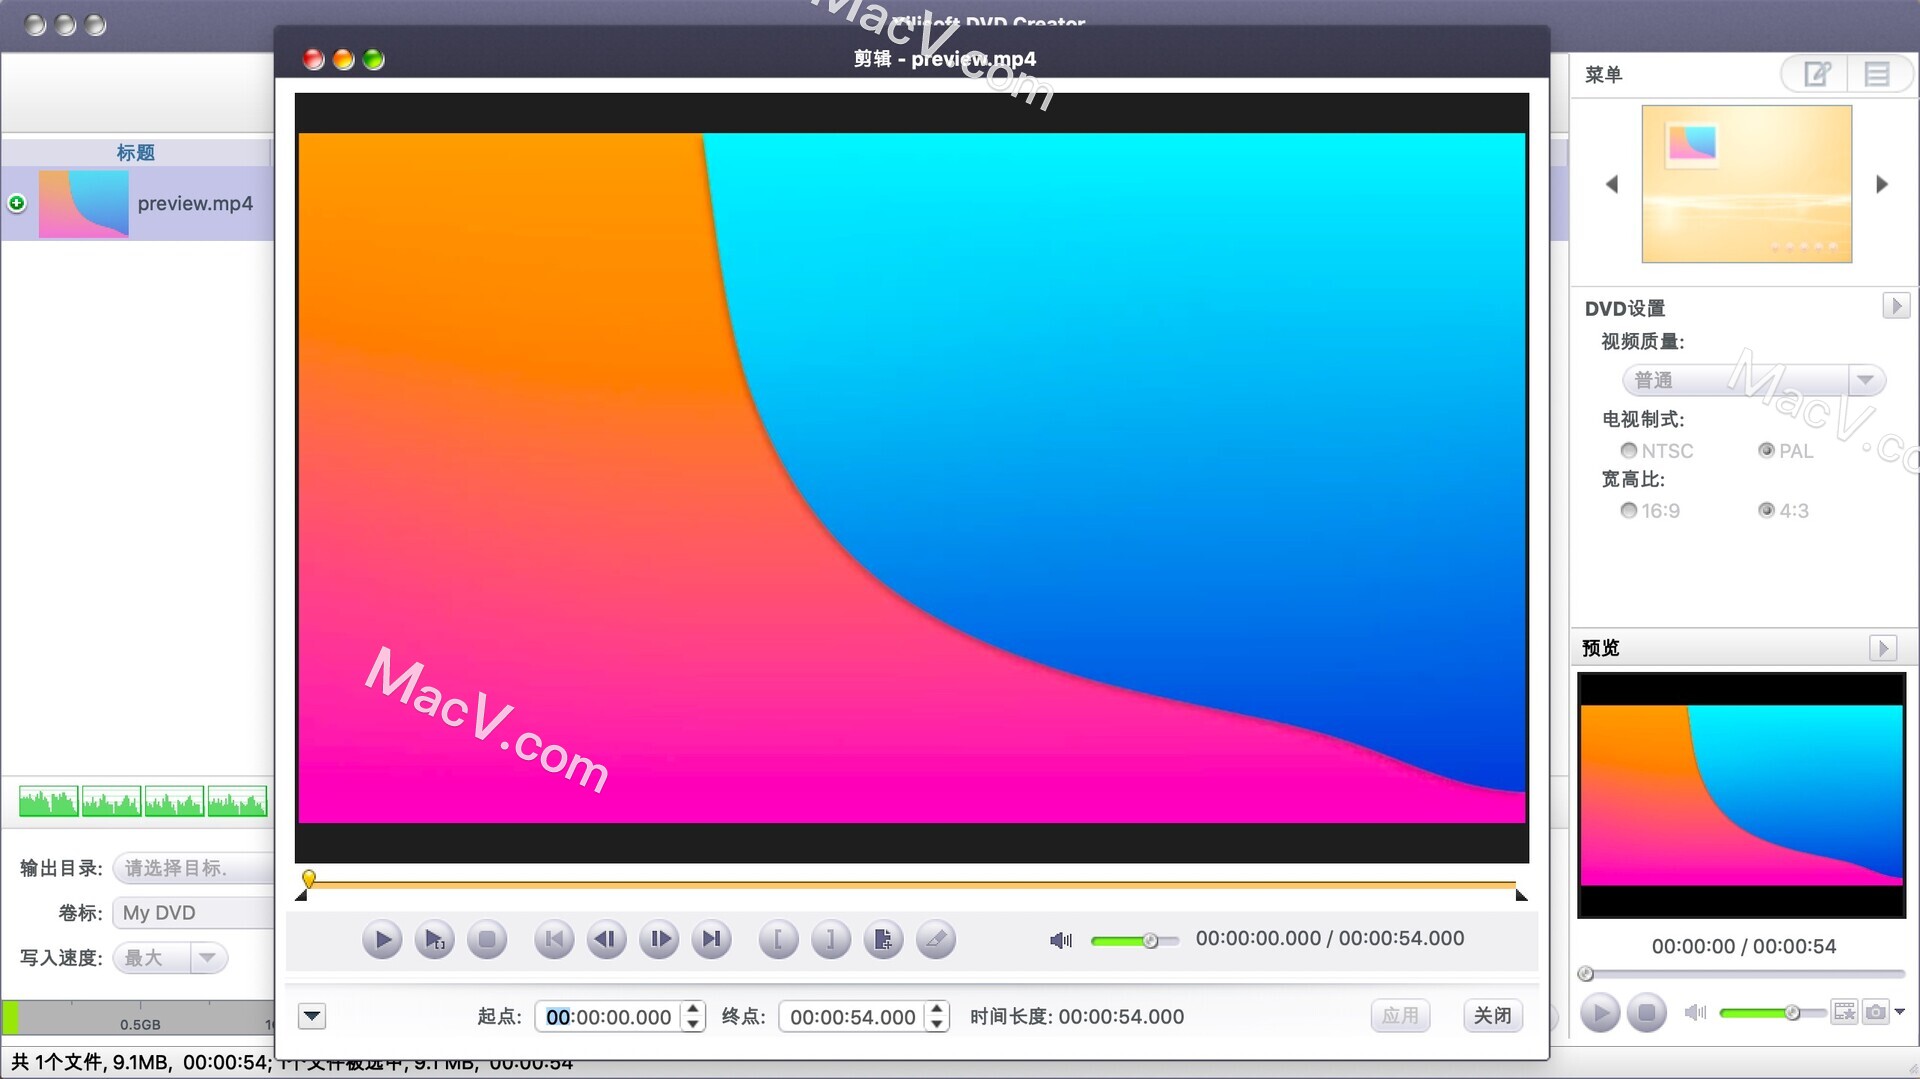
Task: Click the 标题 column header
Action: point(136,152)
